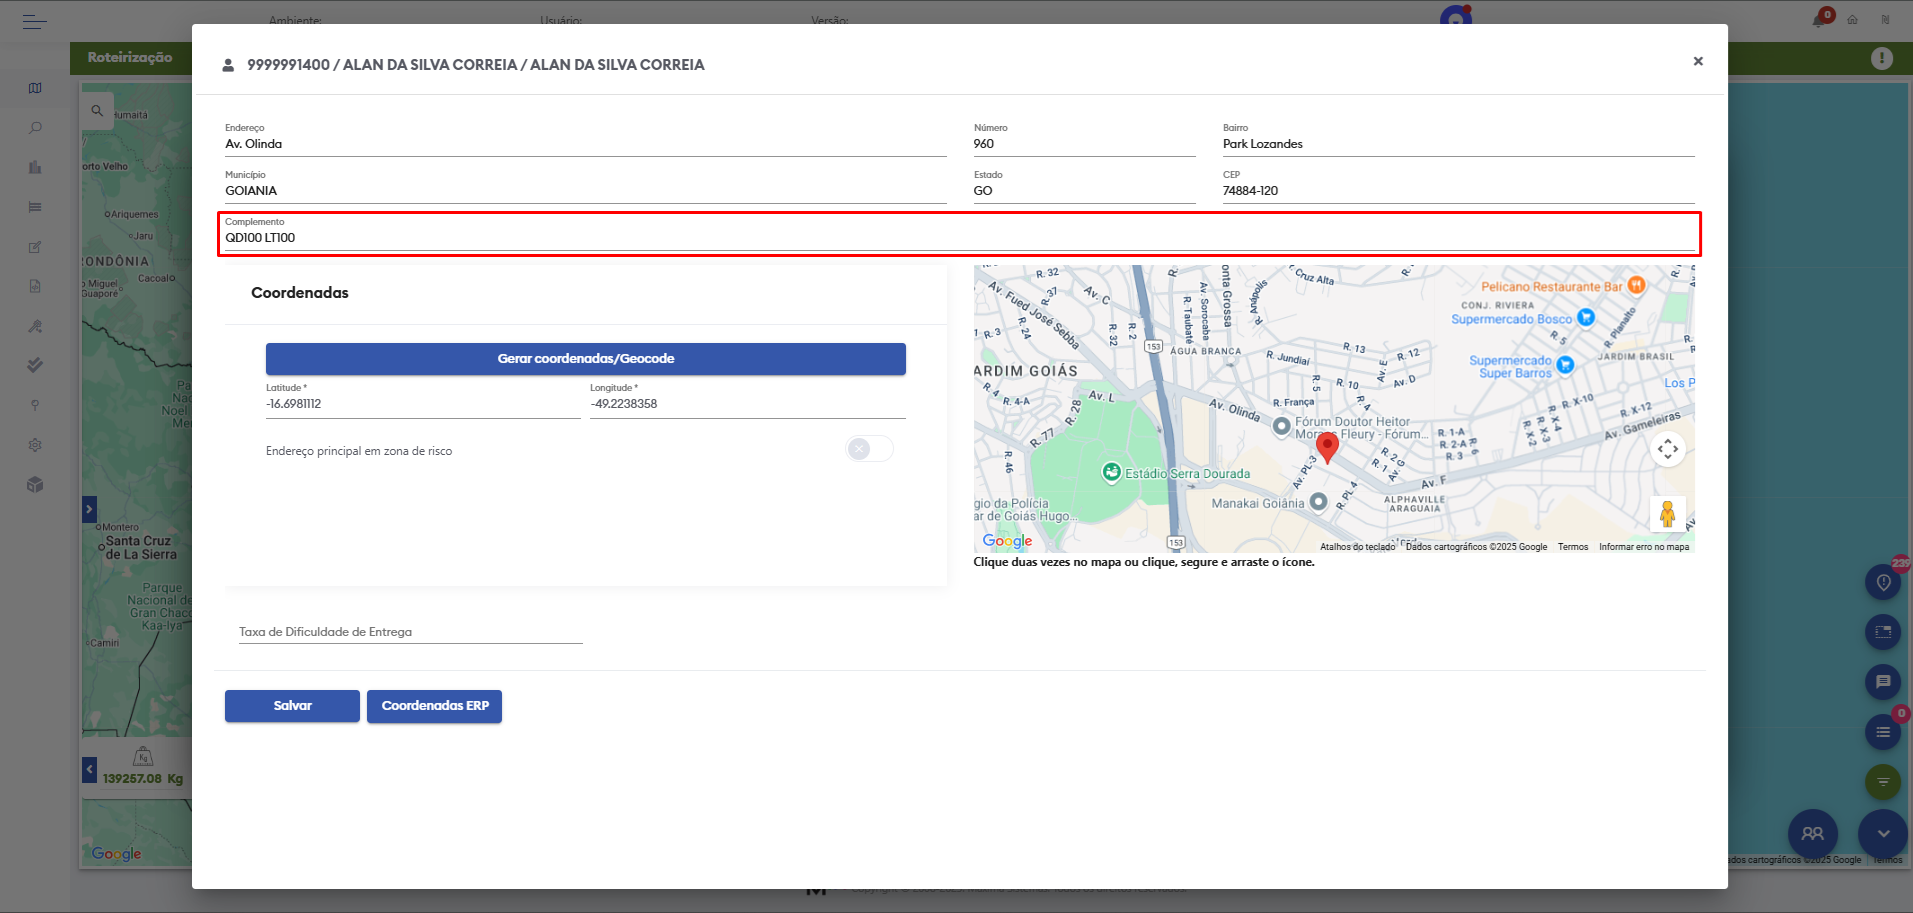The width and height of the screenshot is (1913, 913).
Task: Focus the Taxa de Dificuldade de Entrega field
Action: [x=410, y=632]
